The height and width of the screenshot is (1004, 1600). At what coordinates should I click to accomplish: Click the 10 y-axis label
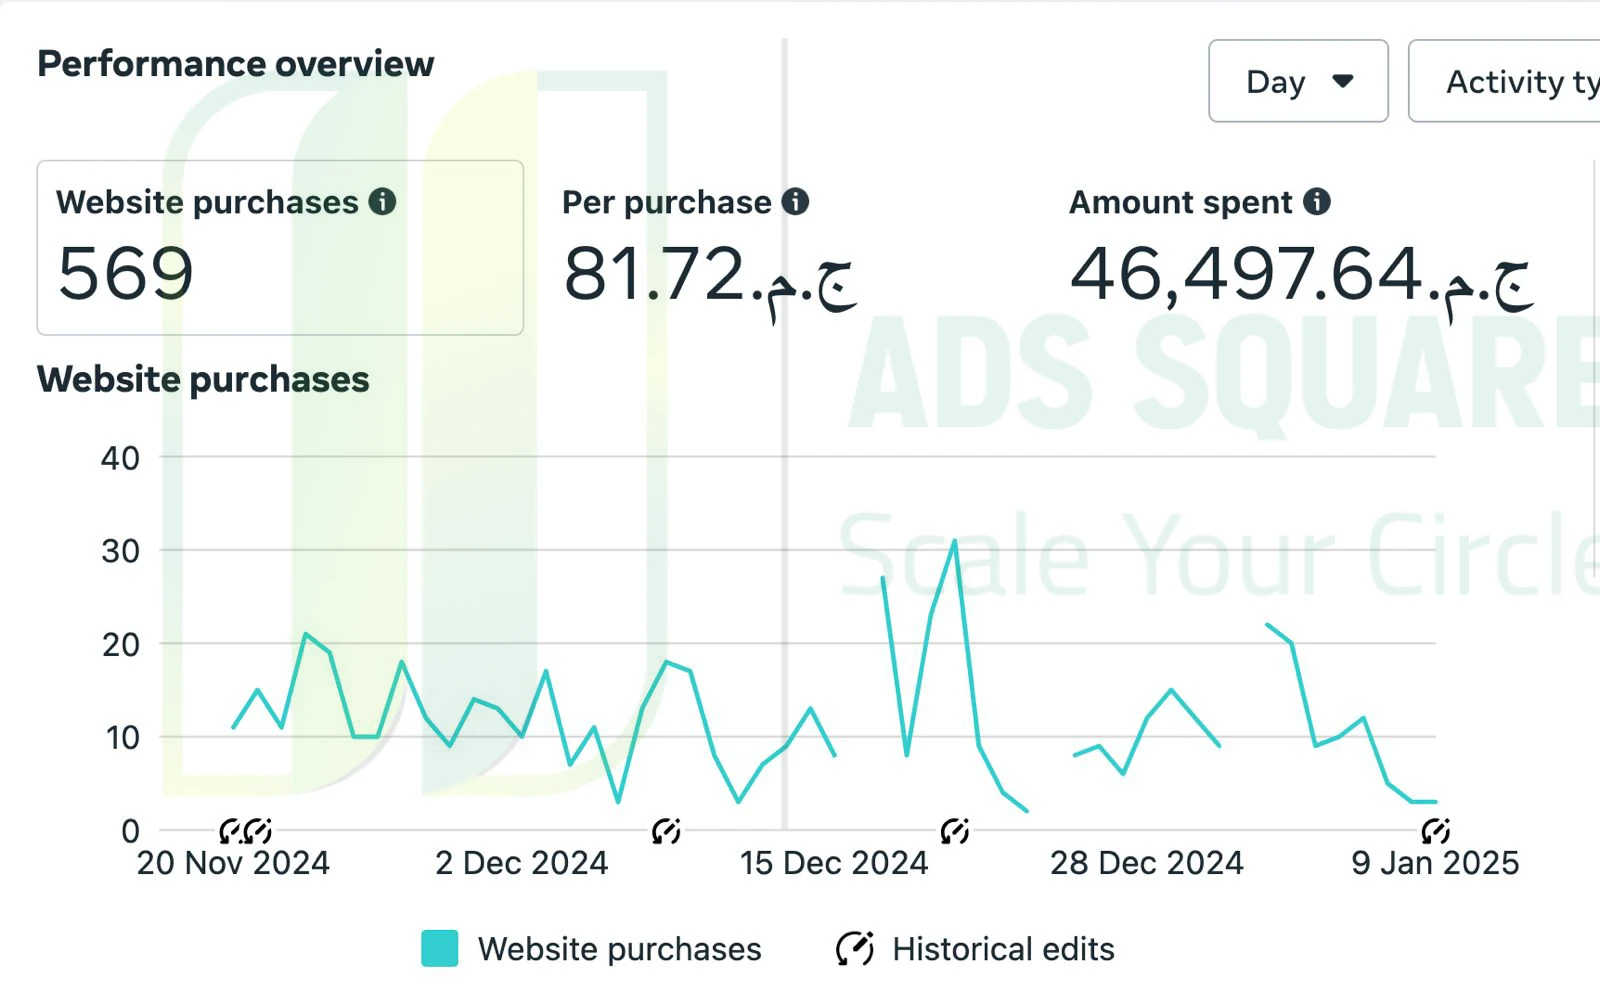tap(122, 738)
